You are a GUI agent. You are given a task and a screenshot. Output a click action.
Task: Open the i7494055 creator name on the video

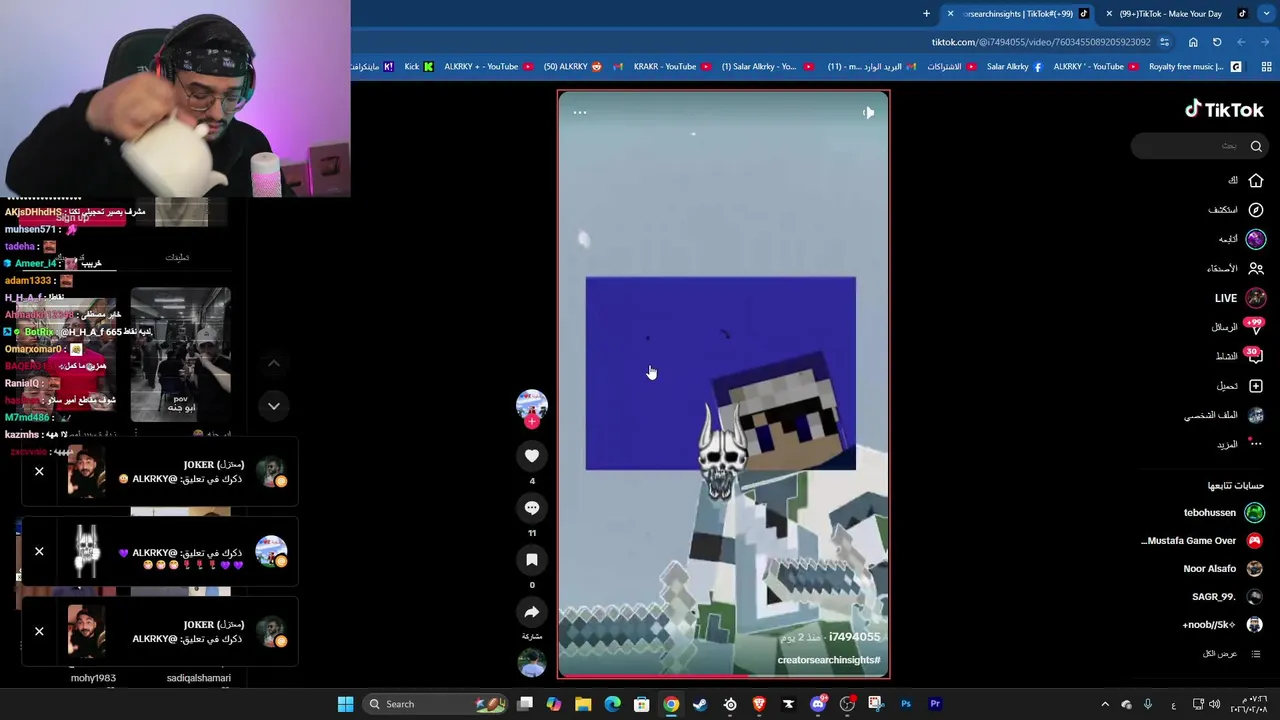click(x=854, y=637)
